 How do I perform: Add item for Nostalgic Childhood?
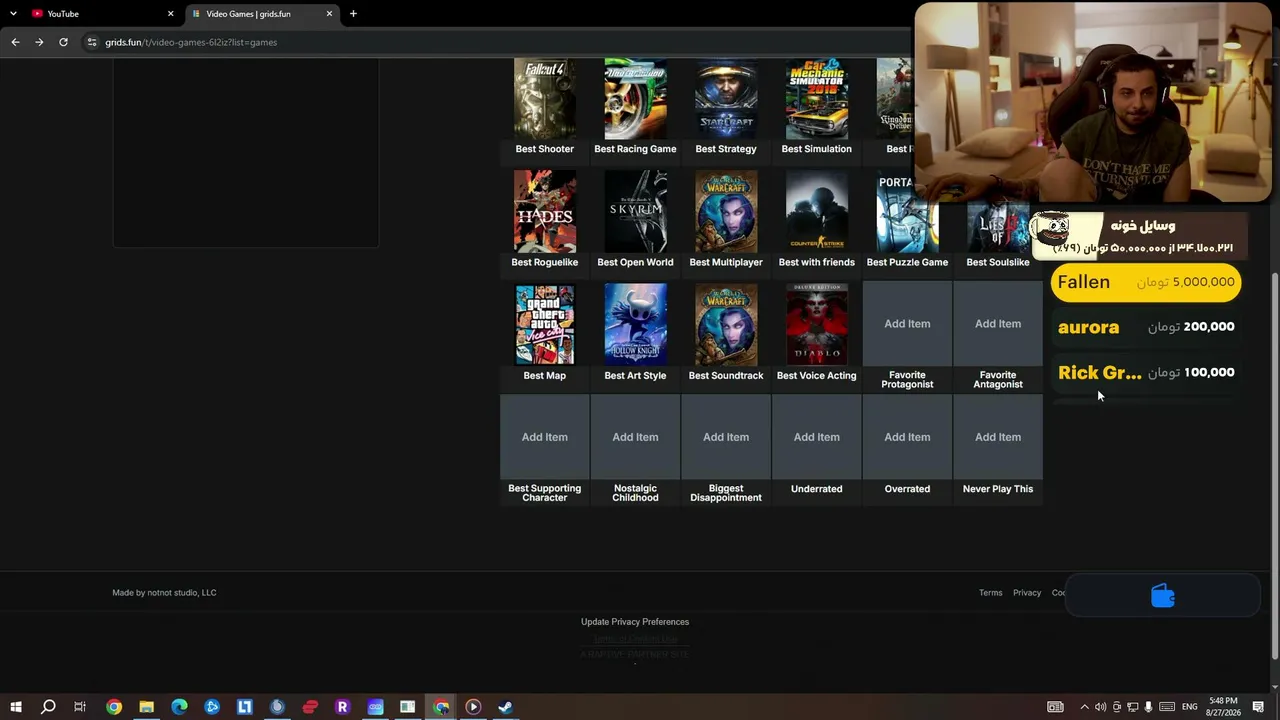point(635,437)
